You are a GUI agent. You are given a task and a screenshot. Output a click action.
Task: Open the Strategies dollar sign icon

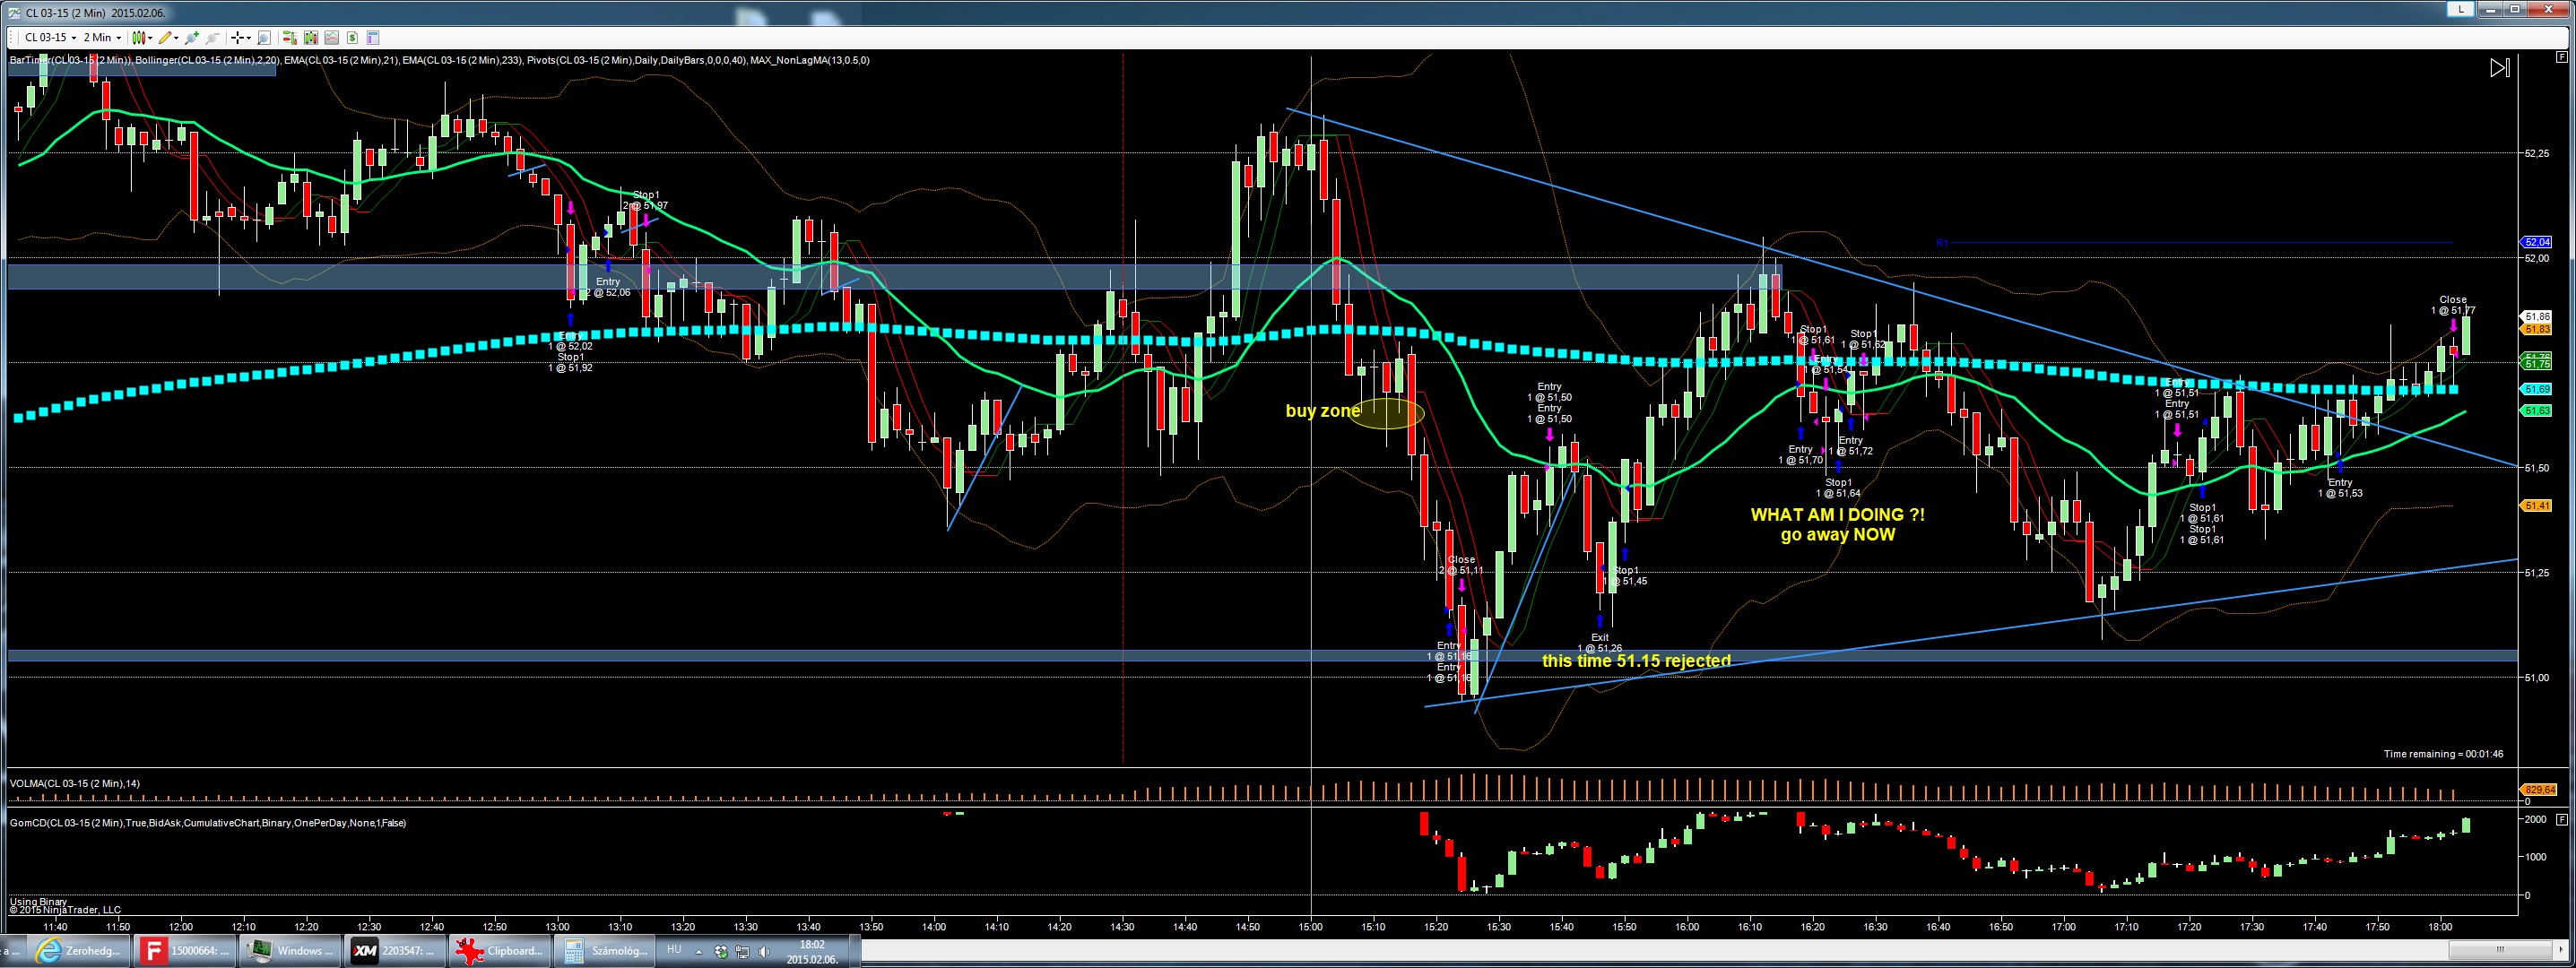click(352, 38)
